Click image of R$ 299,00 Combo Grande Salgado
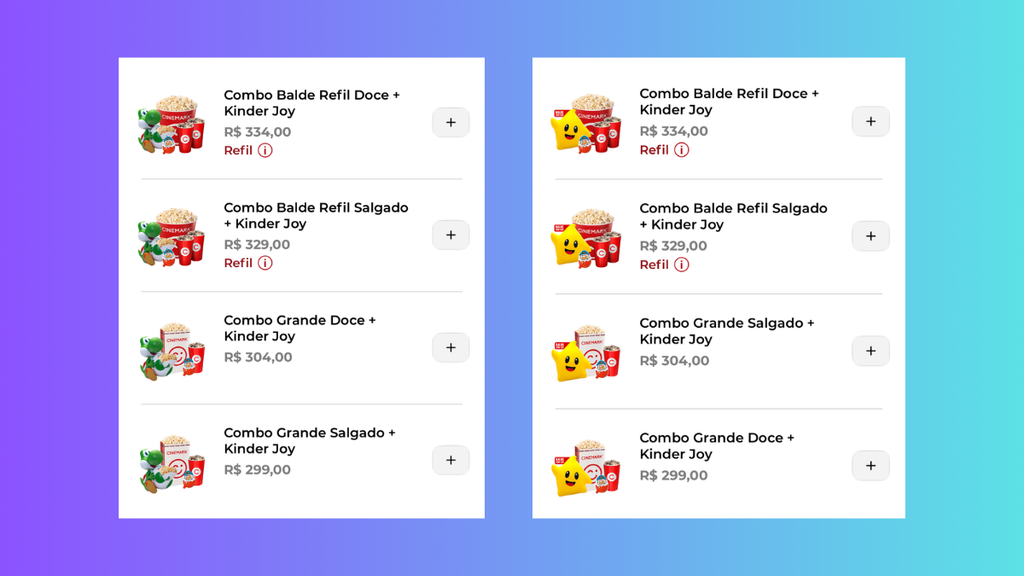This screenshot has height=576, width=1024. pyautogui.click(x=171, y=462)
